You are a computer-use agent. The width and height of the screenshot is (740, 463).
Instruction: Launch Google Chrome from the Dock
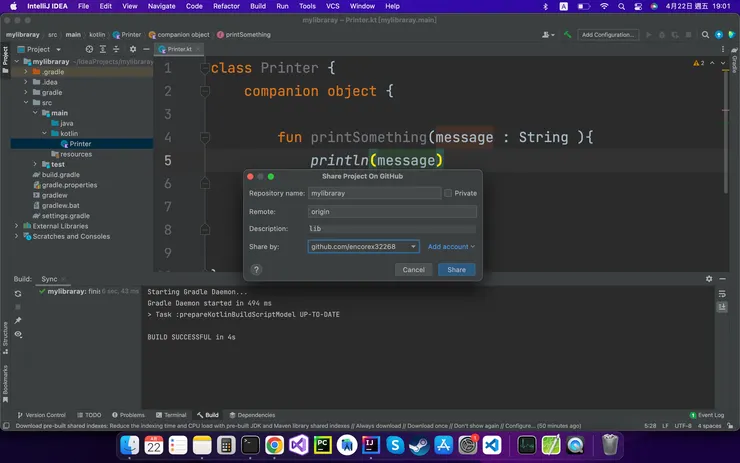point(274,445)
